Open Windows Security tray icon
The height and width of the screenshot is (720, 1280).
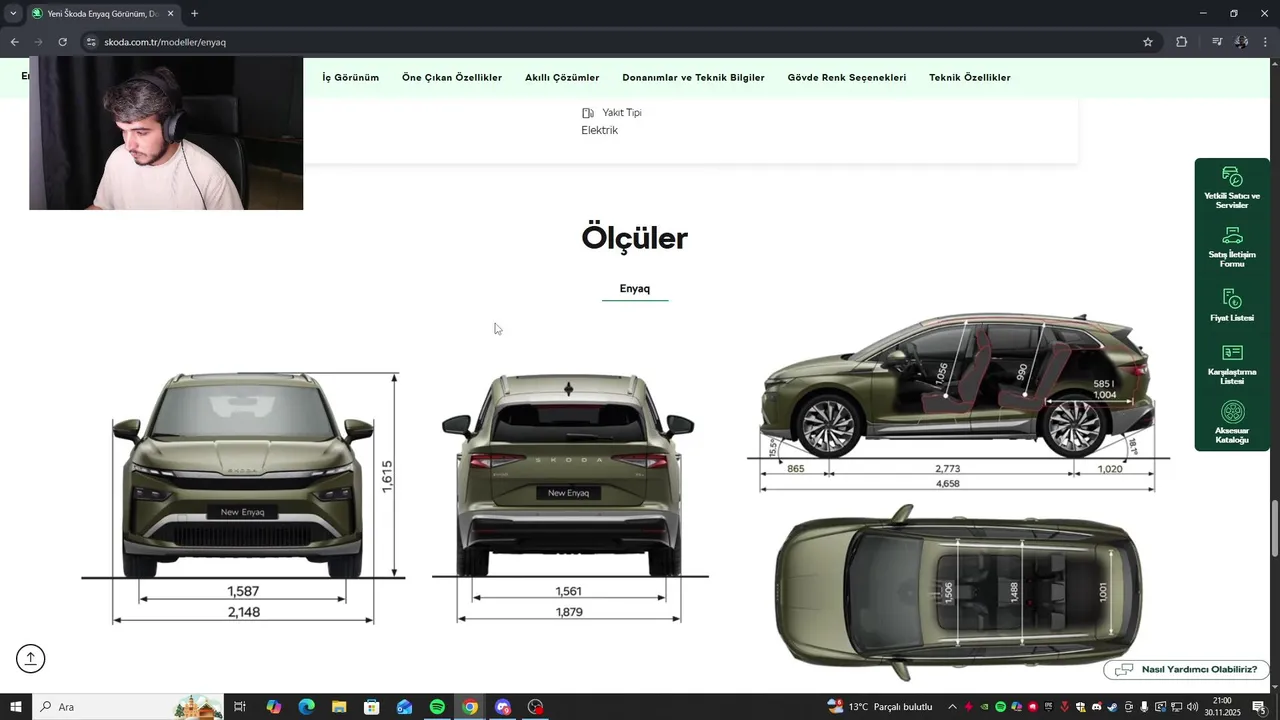[1080, 707]
